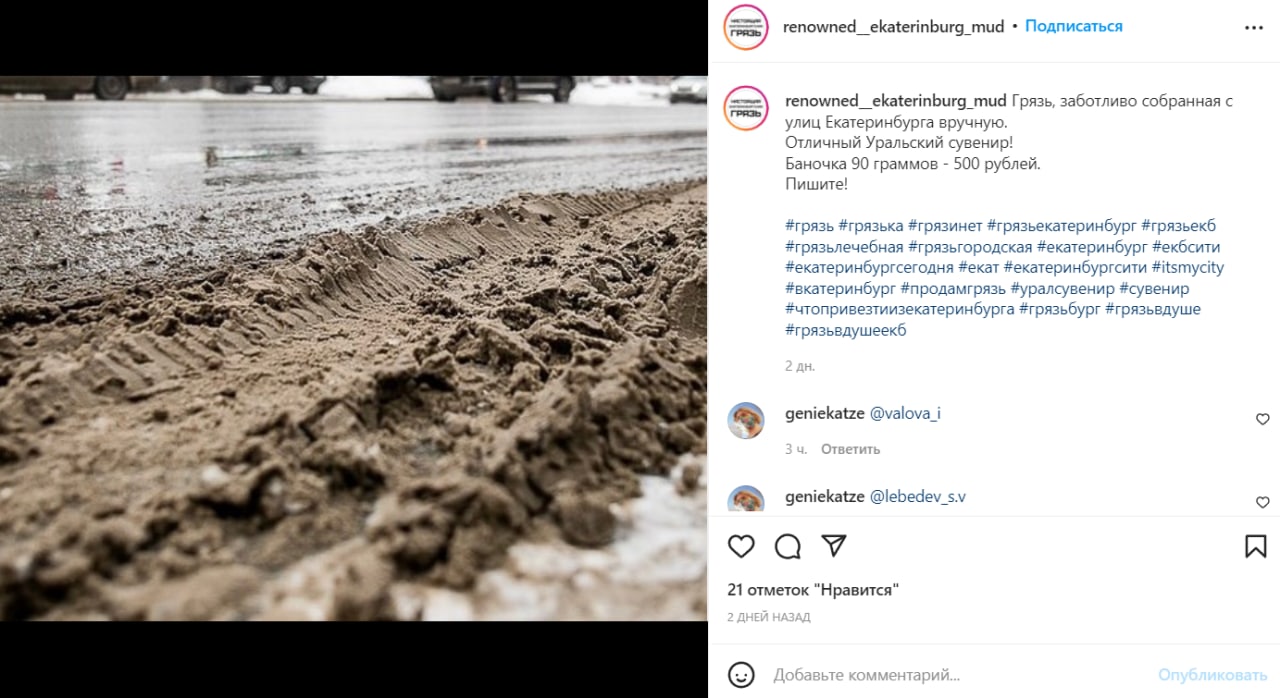Like the first geniekatze comment mentioning valova_i
Viewport: 1280px width, 698px height.
(1262, 419)
